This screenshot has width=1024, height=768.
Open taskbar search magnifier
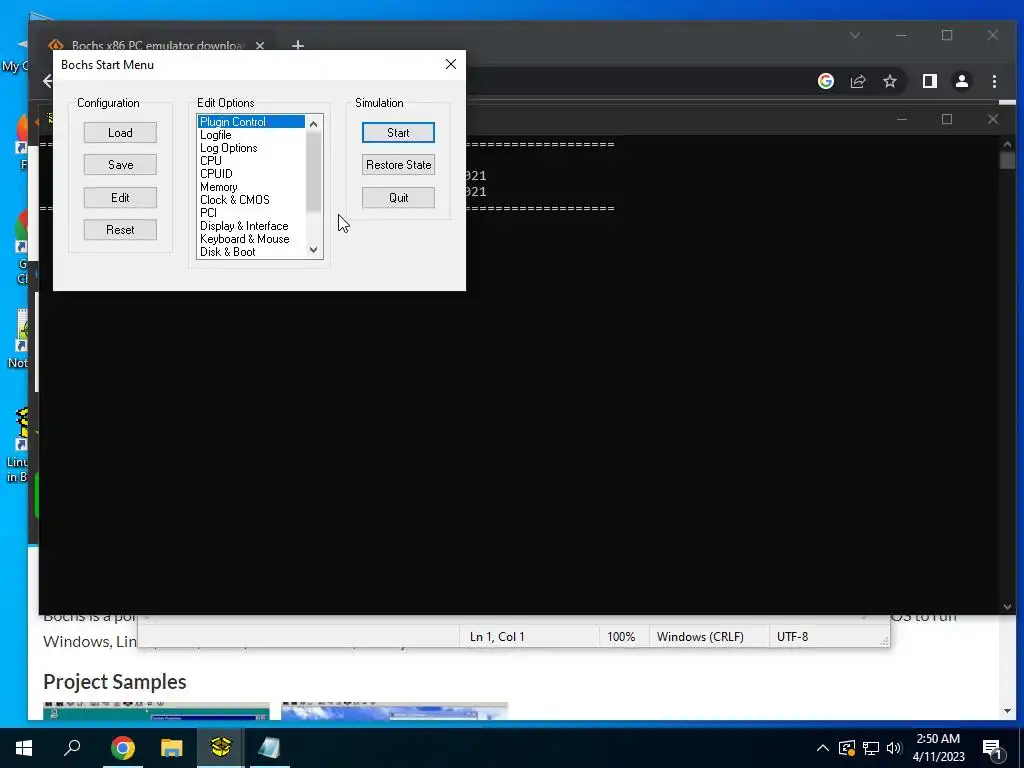point(72,748)
